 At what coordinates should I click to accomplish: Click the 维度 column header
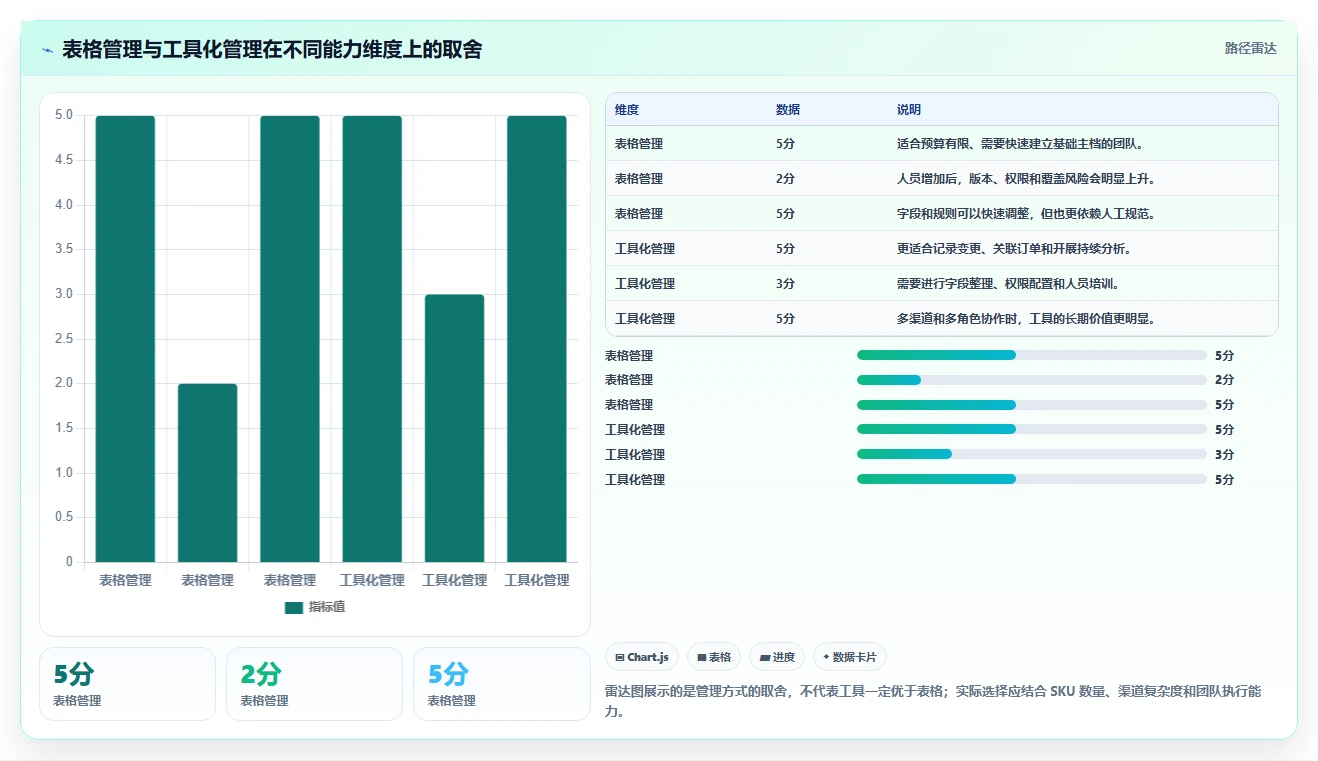[x=627, y=110]
